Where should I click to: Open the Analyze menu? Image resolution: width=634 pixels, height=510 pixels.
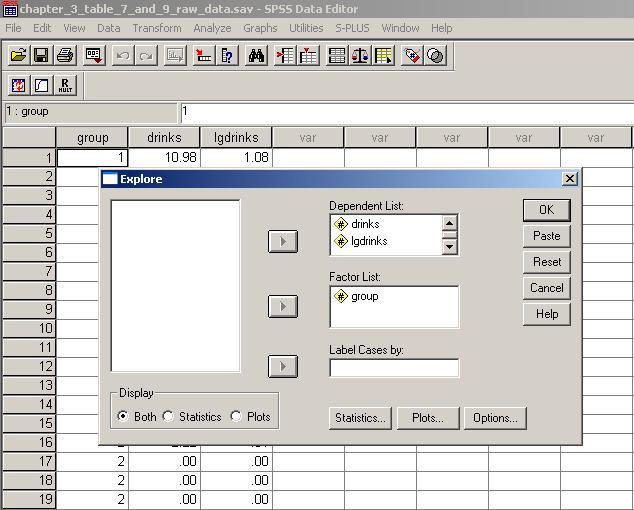pyautogui.click(x=212, y=28)
